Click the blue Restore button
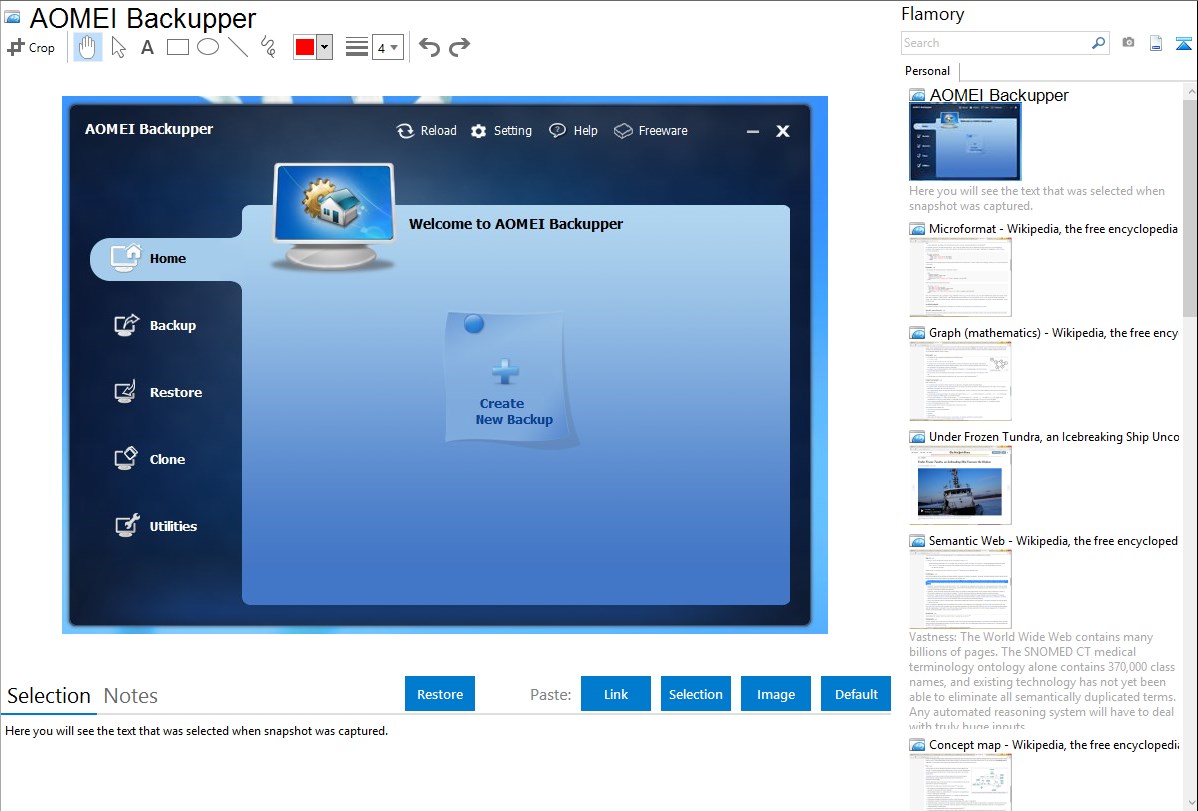The image size is (1198, 811). 440,694
